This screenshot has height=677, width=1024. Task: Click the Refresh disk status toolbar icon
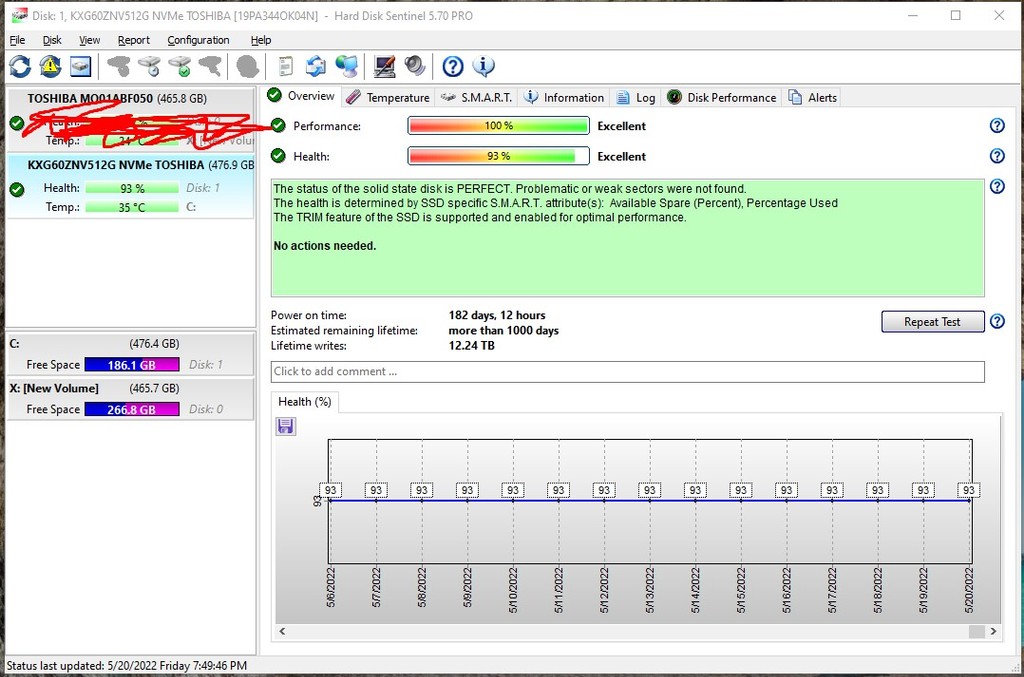pyautogui.click(x=20, y=66)
